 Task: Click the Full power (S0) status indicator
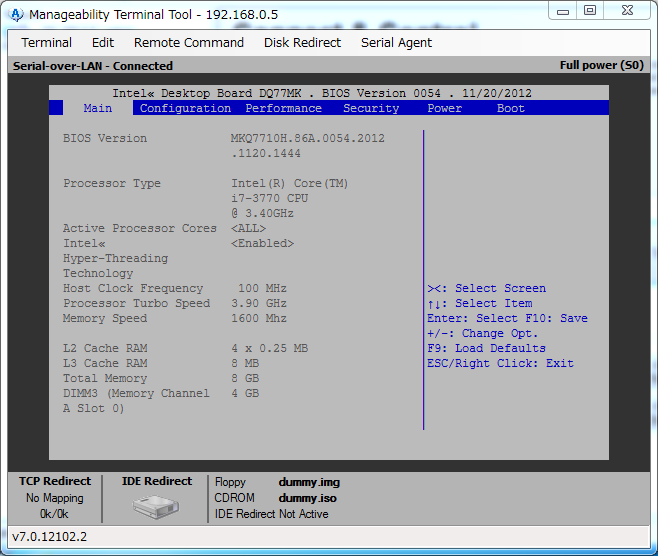(x=601, y=66)
